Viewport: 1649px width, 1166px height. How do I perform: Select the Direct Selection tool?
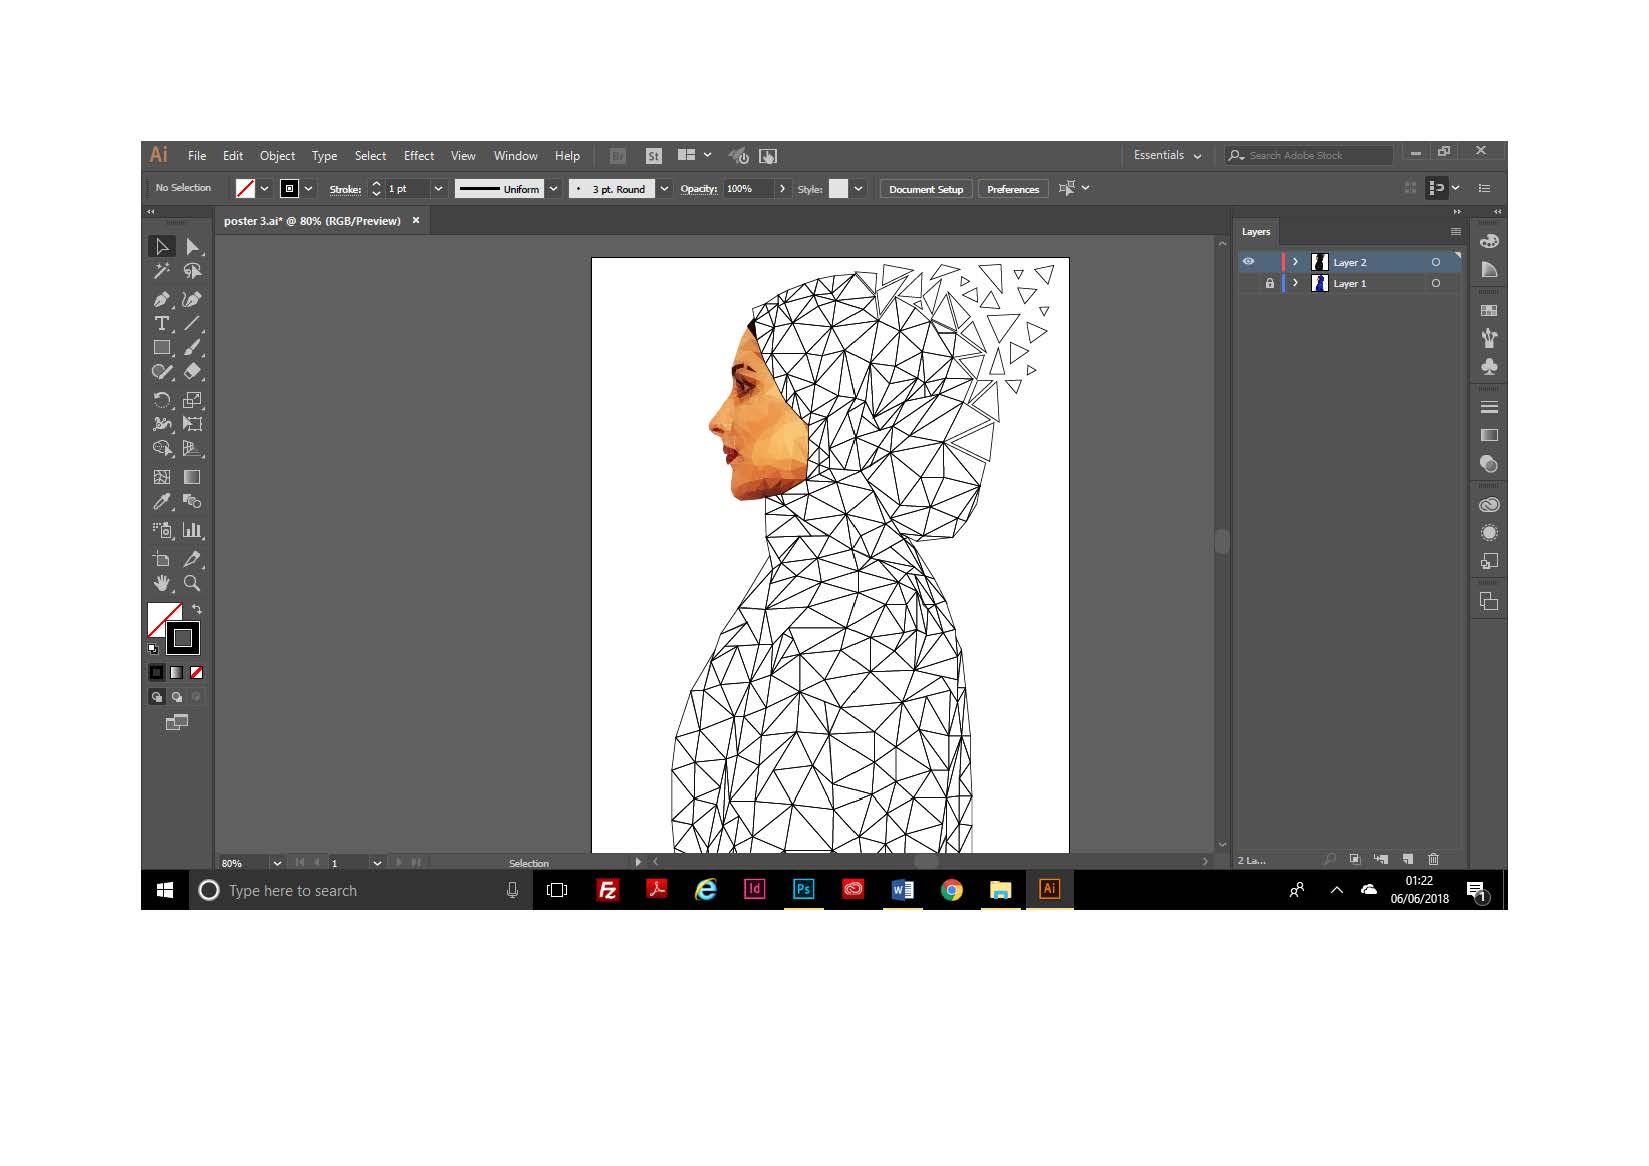192,247
